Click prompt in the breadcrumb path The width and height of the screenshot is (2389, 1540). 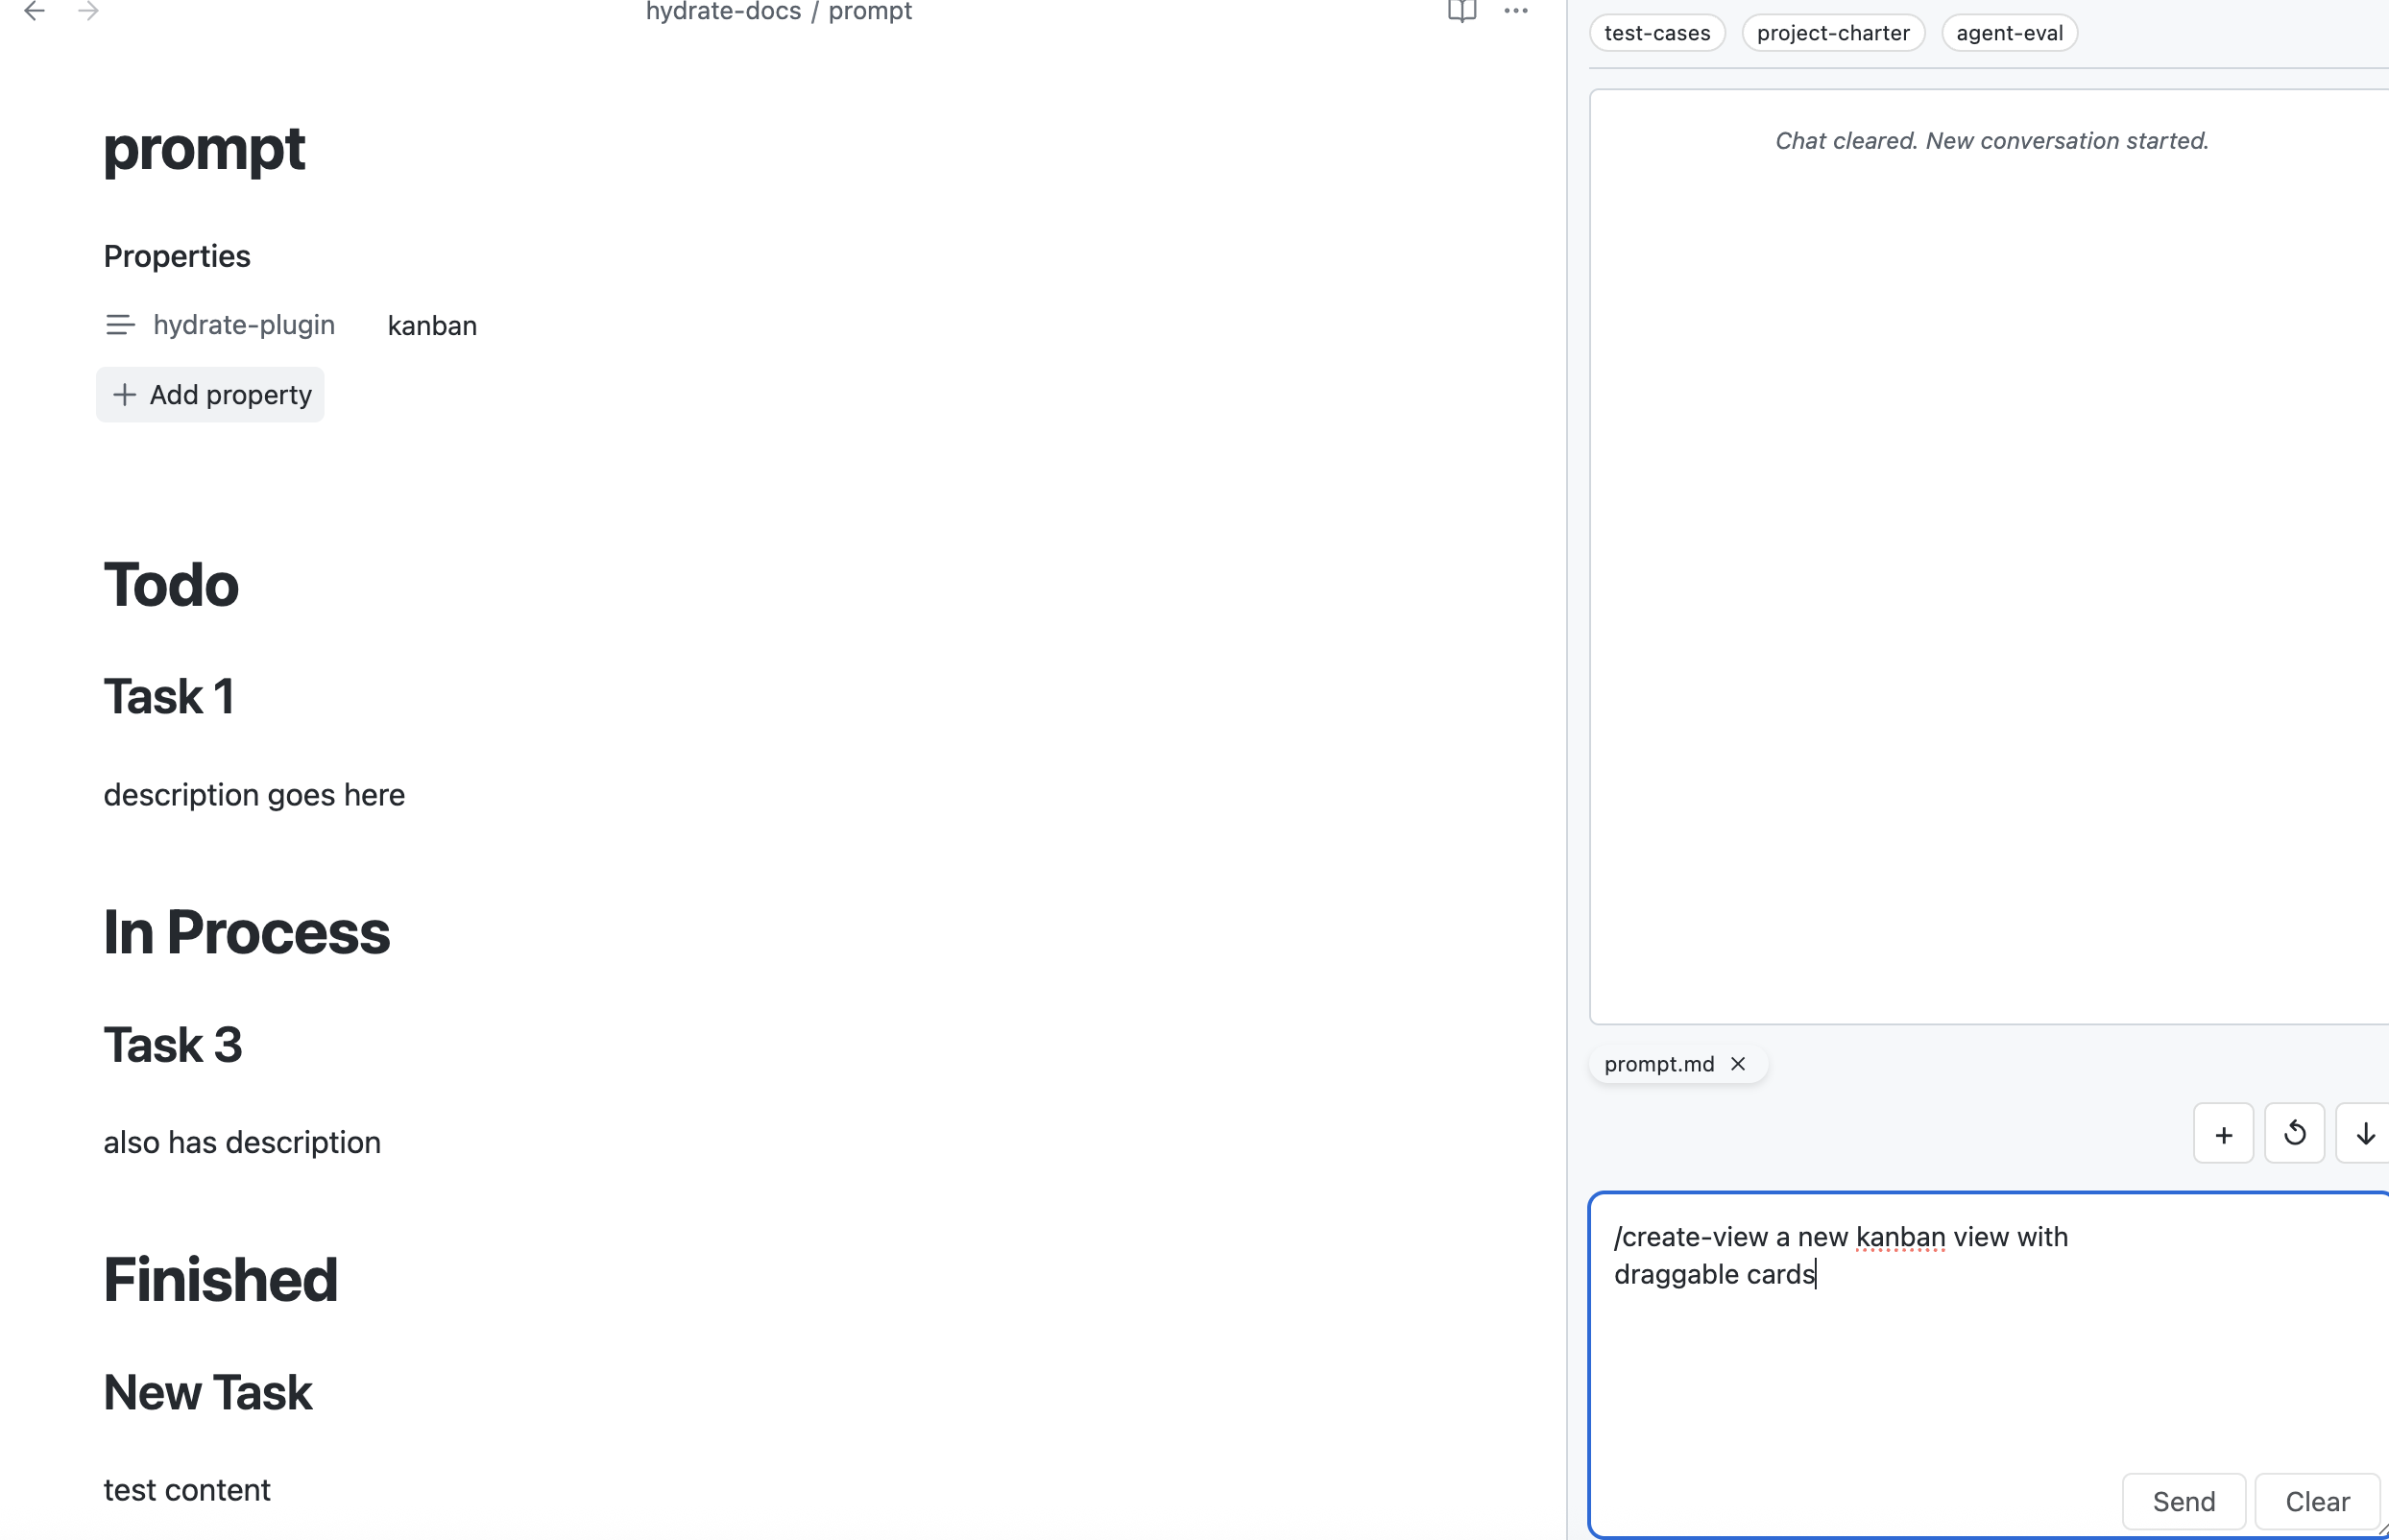(871, 12)
